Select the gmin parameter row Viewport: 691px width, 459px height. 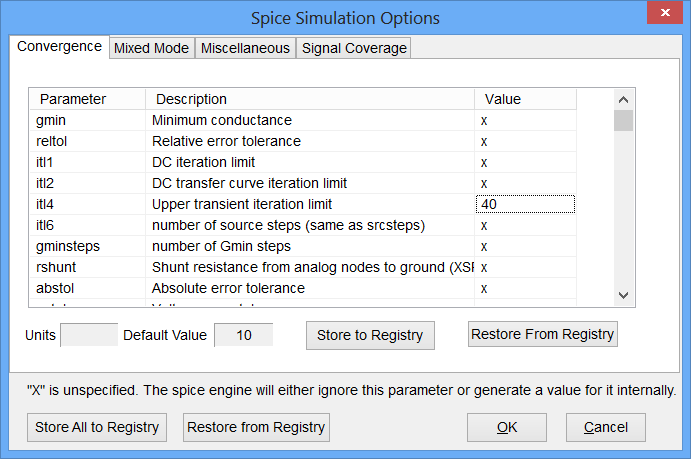90,121
